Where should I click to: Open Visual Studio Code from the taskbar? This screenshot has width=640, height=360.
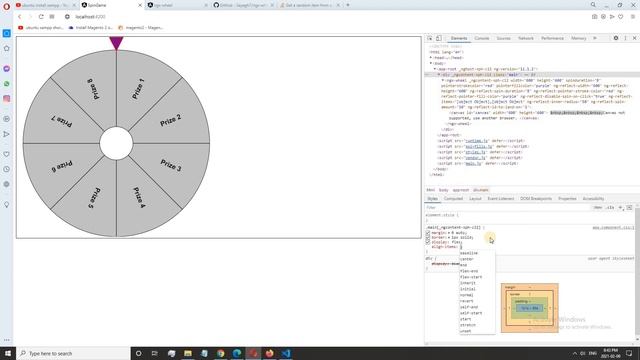point(286,353)
